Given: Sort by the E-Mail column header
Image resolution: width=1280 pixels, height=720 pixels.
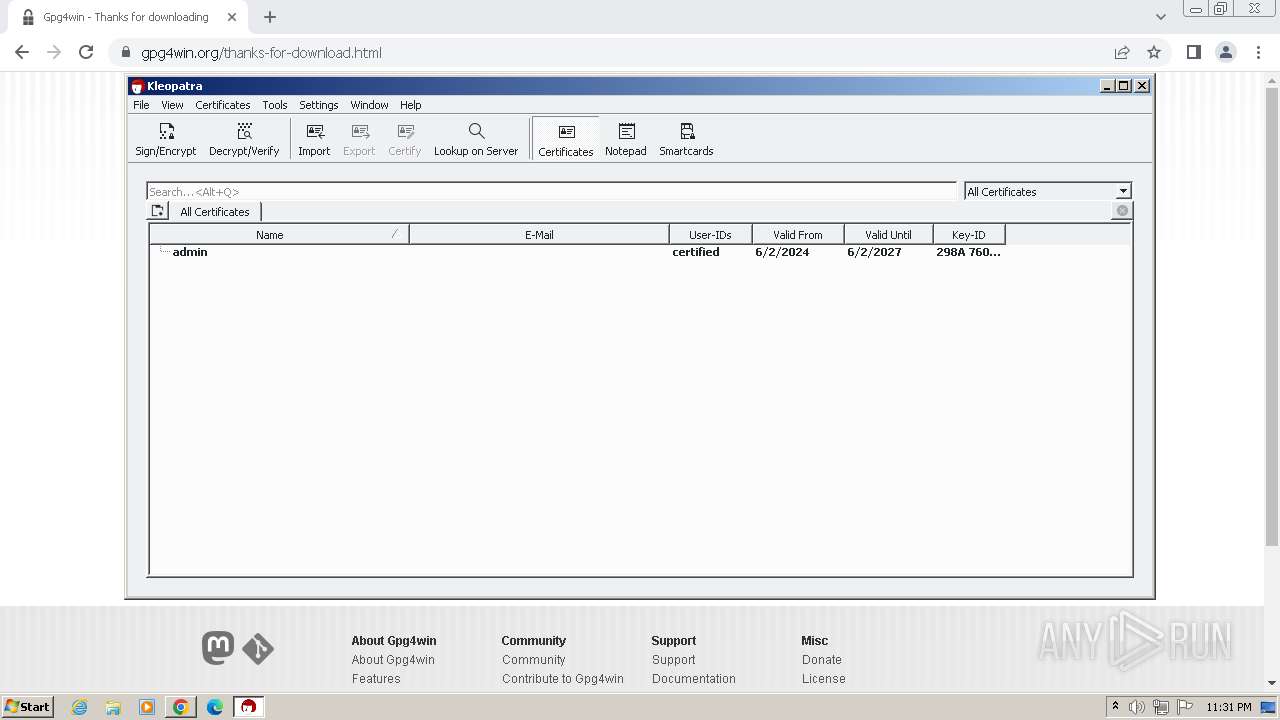Looking at the screenshot, I should 539,235.
